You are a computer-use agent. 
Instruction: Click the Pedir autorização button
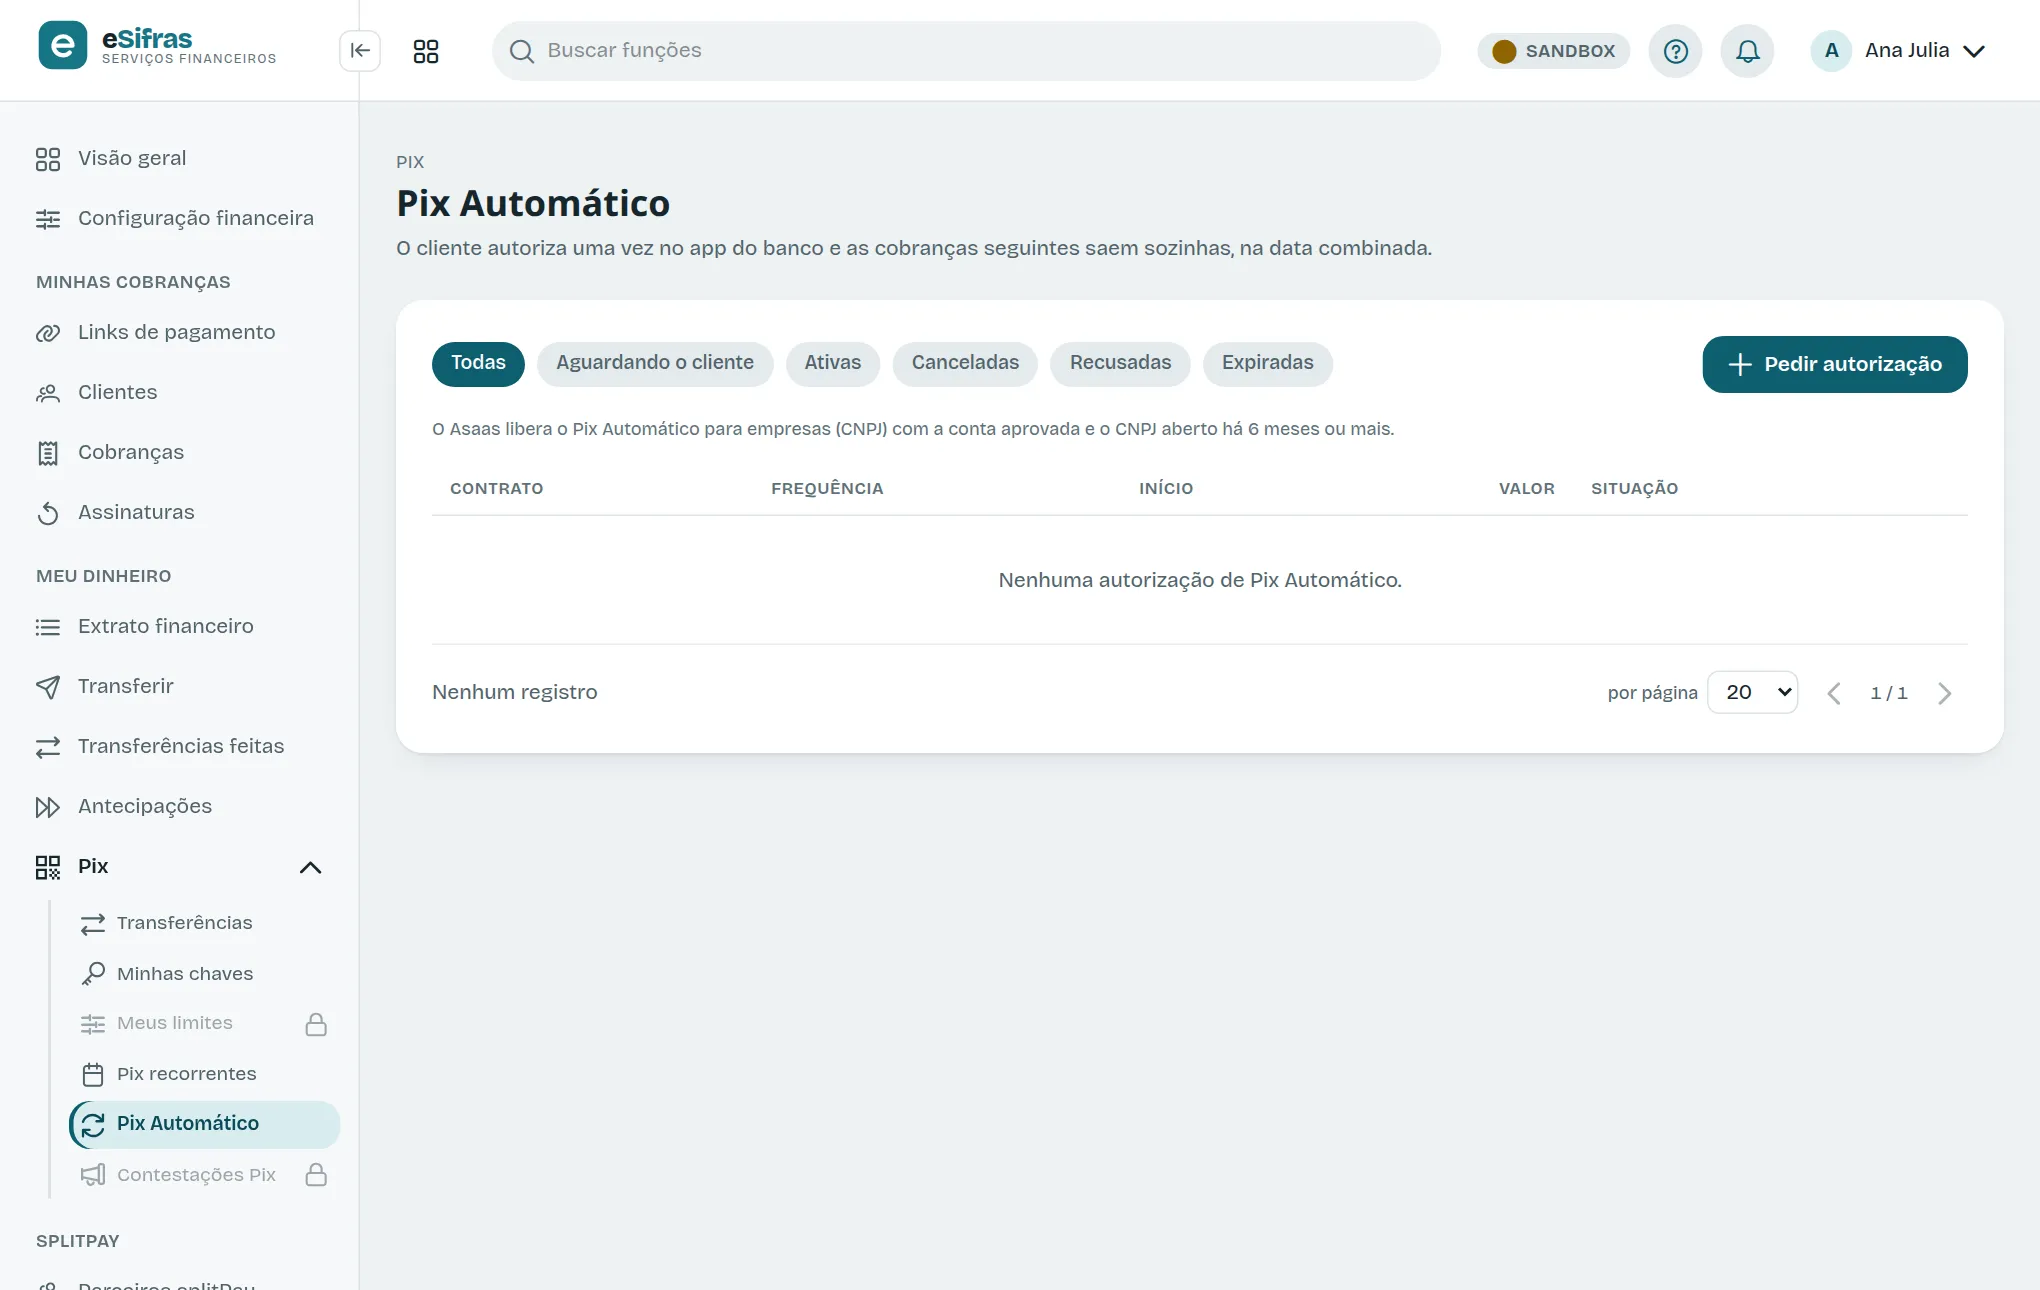1835,364
